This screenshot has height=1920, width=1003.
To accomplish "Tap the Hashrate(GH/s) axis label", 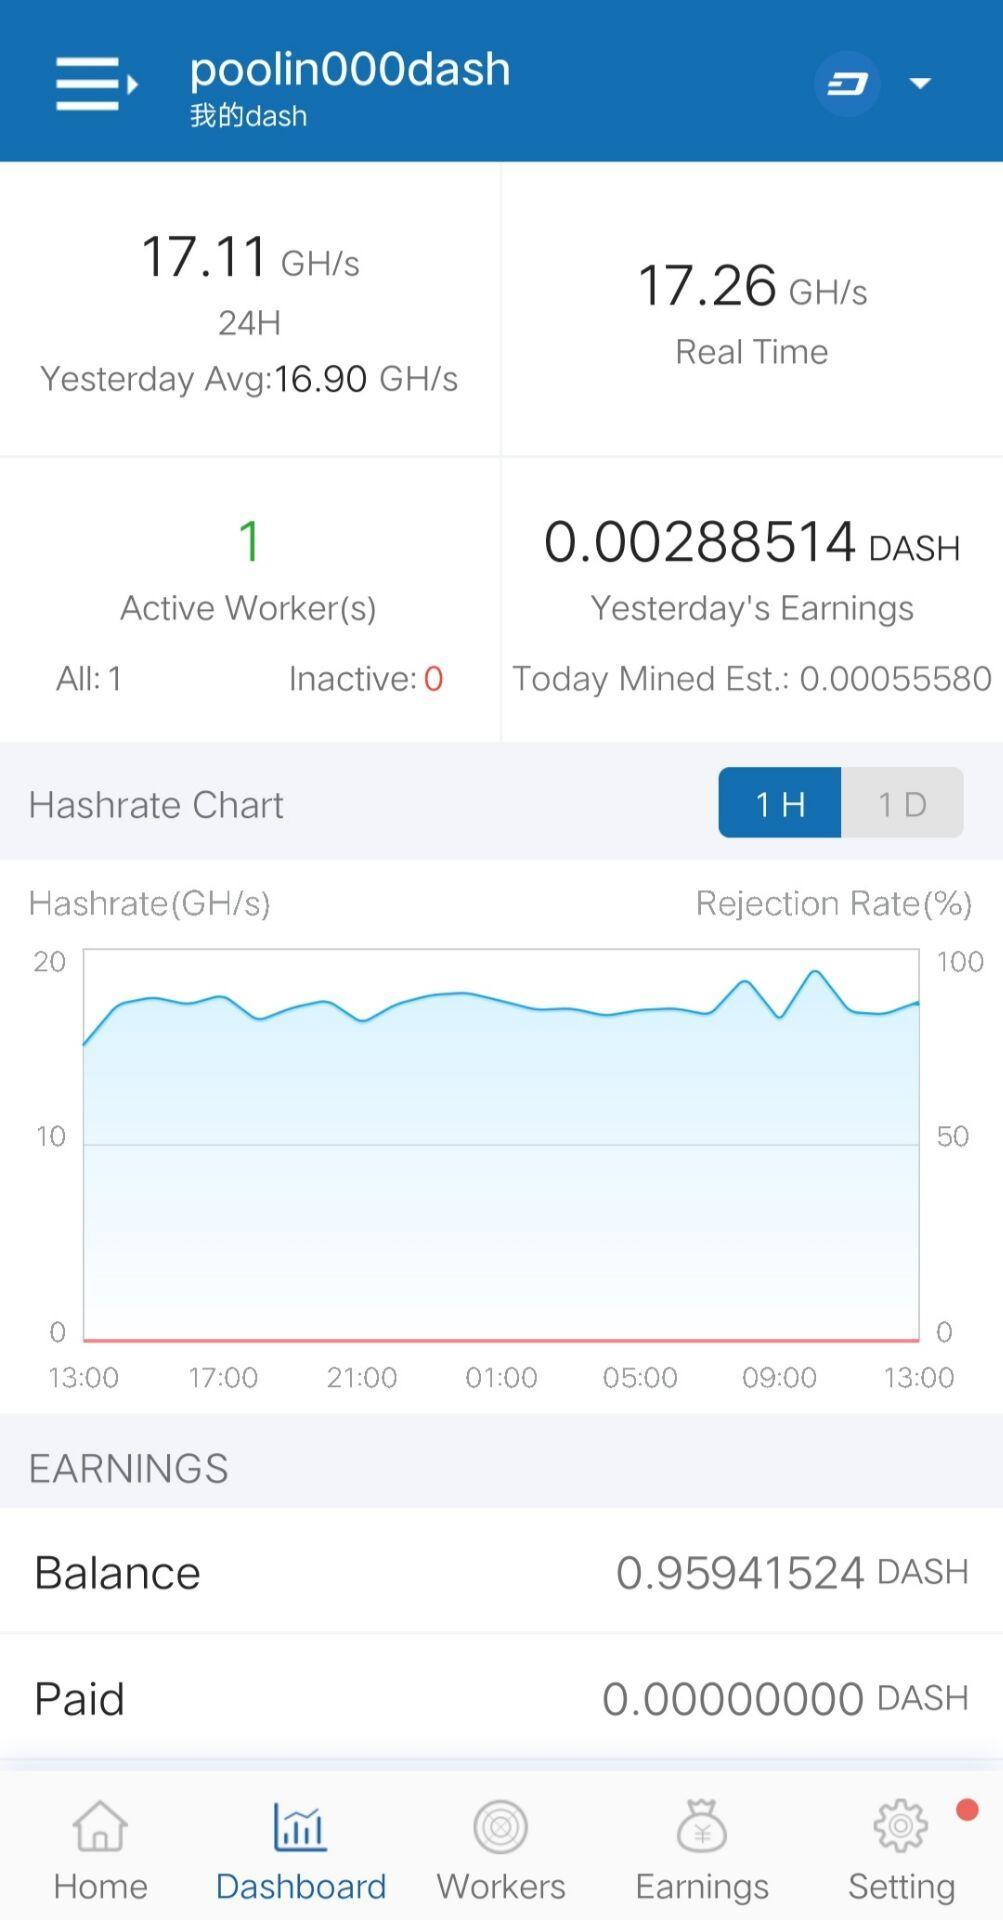I will (x=150, y=904).
